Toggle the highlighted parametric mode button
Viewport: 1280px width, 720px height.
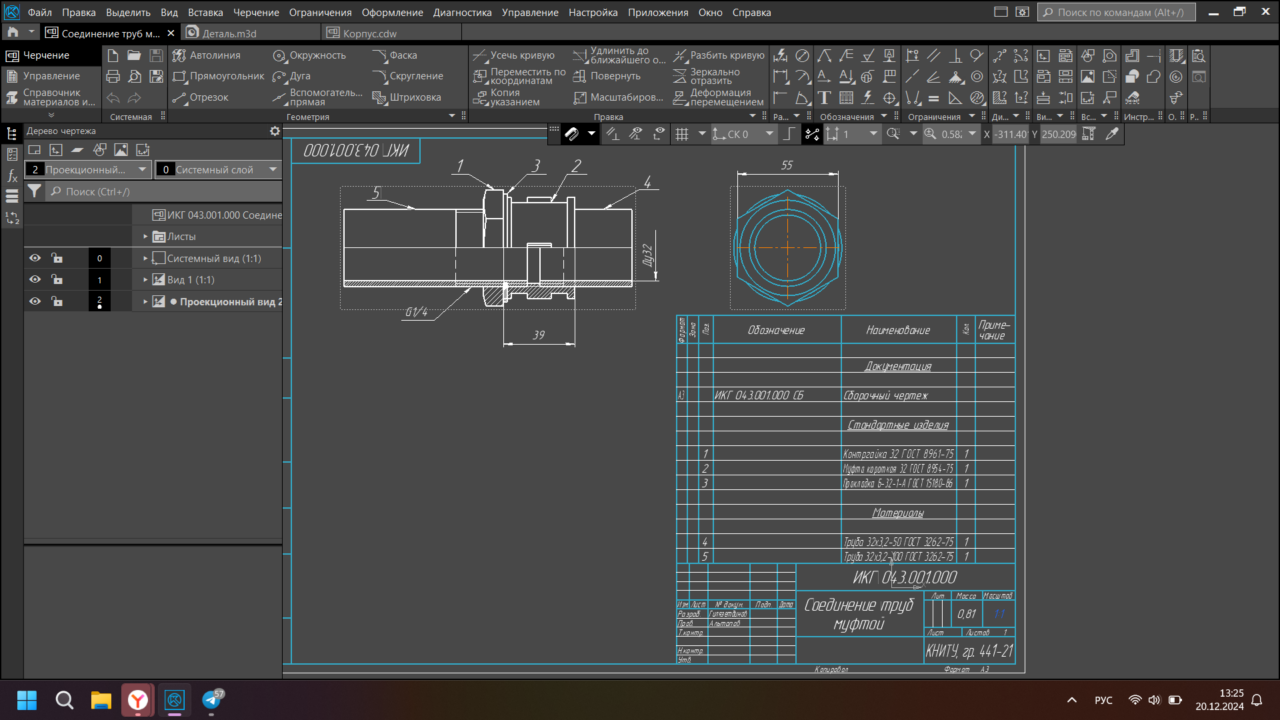[x=812, y=133]
